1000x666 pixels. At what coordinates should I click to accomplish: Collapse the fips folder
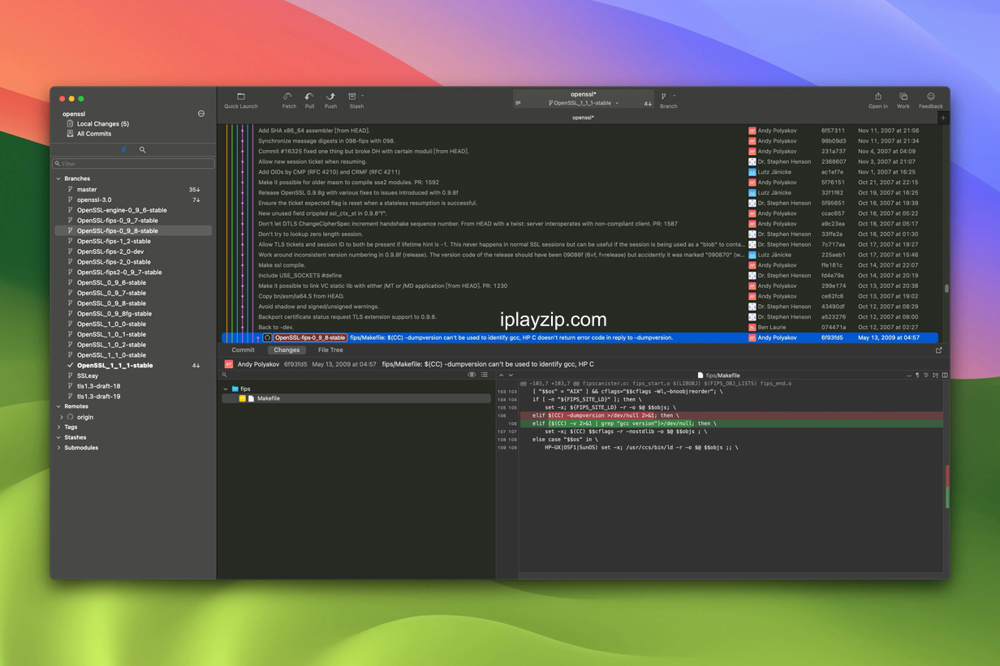coord(226,388)
